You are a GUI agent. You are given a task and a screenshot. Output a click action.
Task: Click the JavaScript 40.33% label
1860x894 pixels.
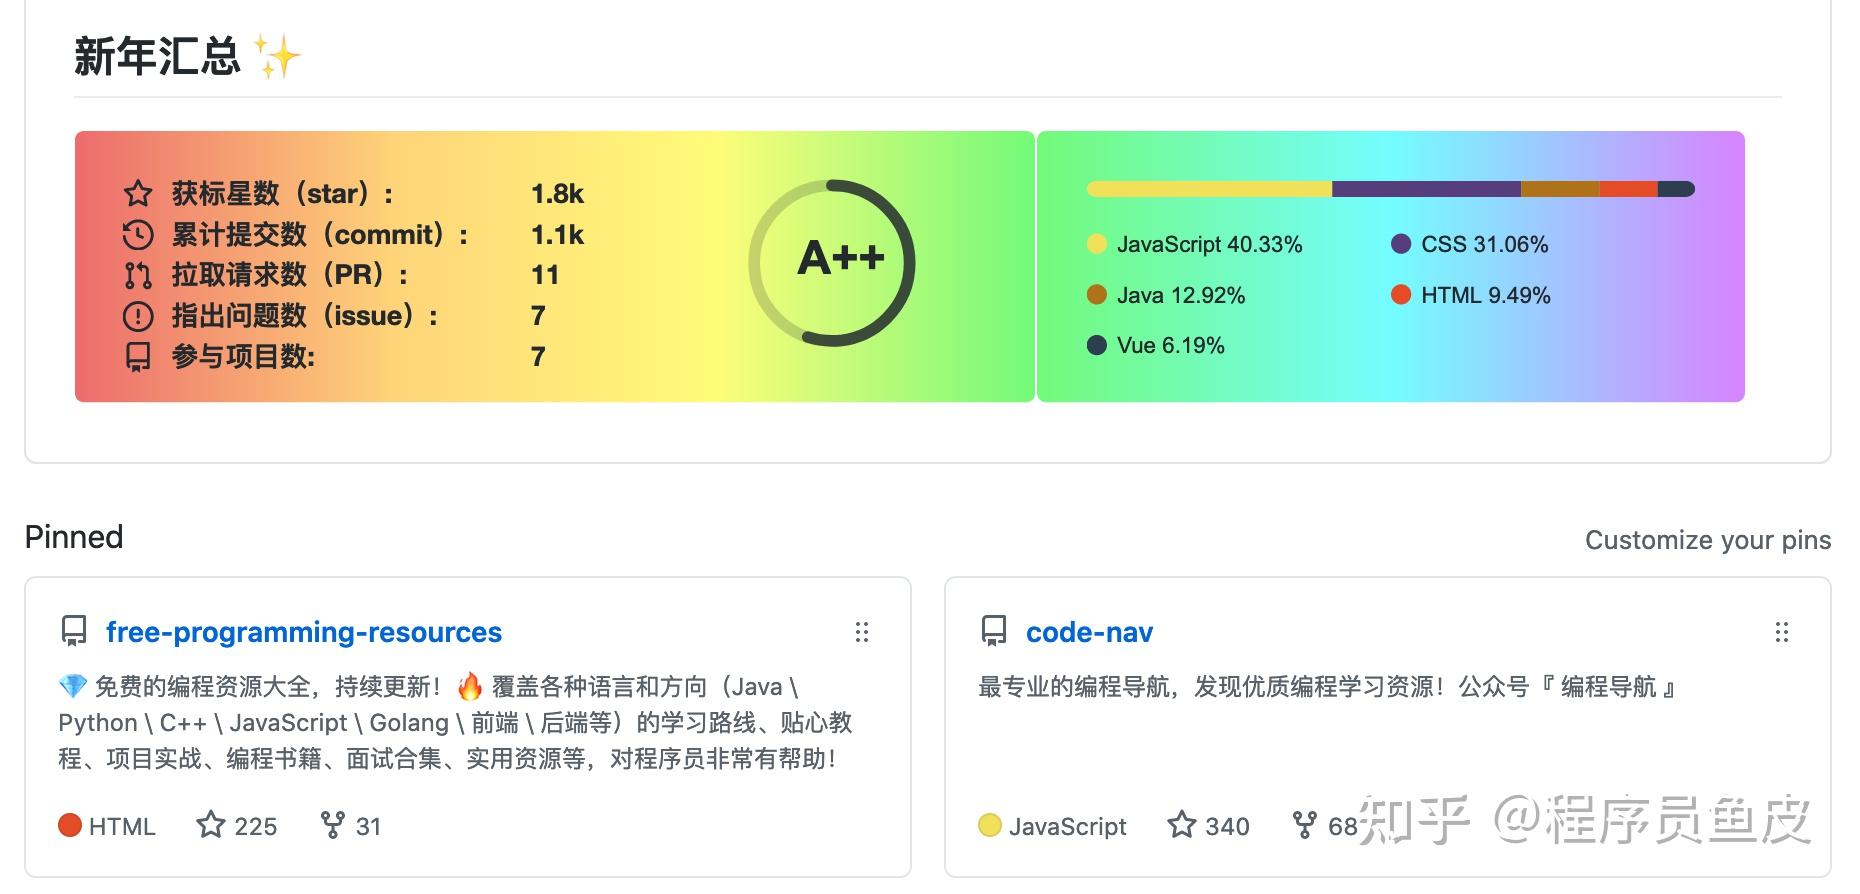(x=1209, y=244)
